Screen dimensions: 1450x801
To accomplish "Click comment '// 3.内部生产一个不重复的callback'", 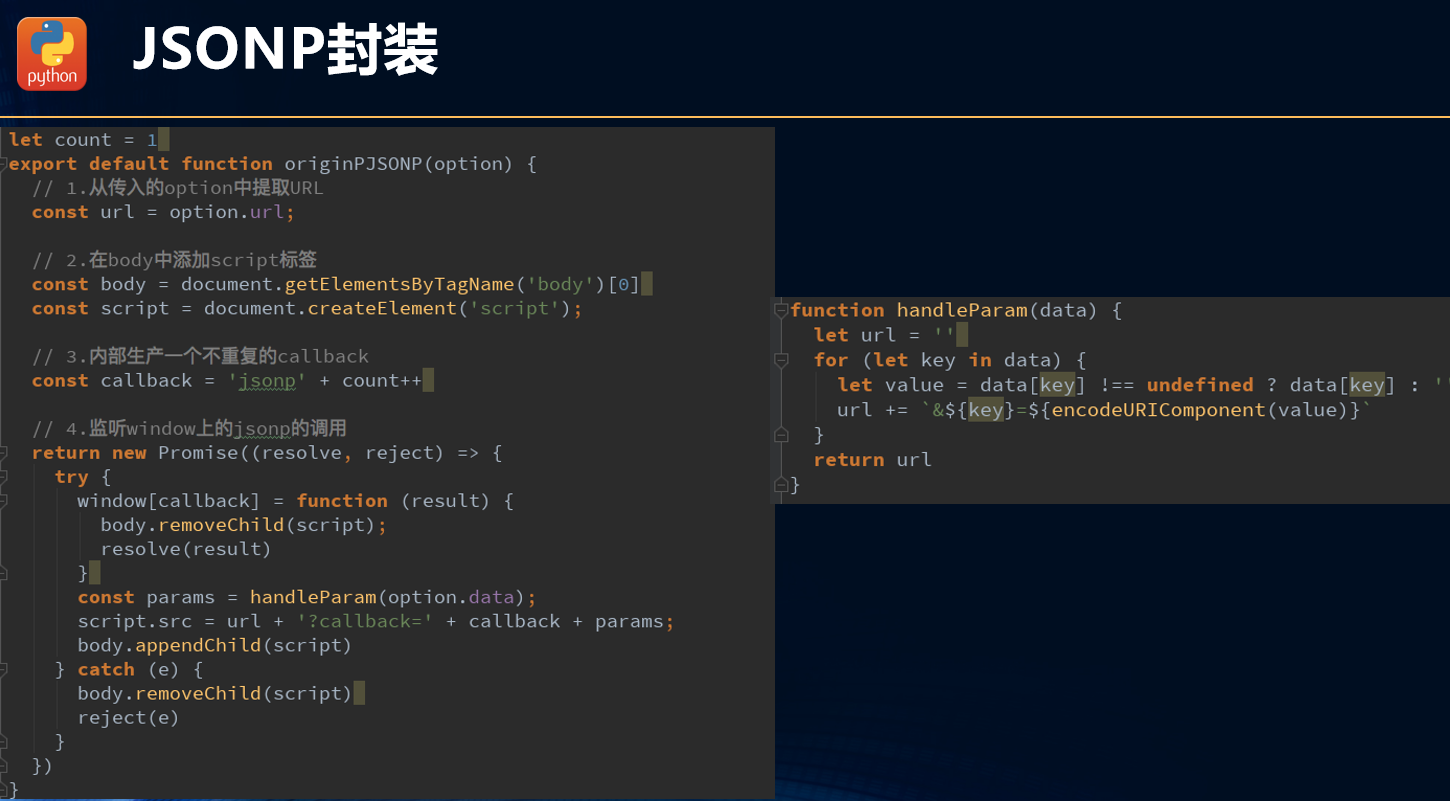I will [201, 356].
